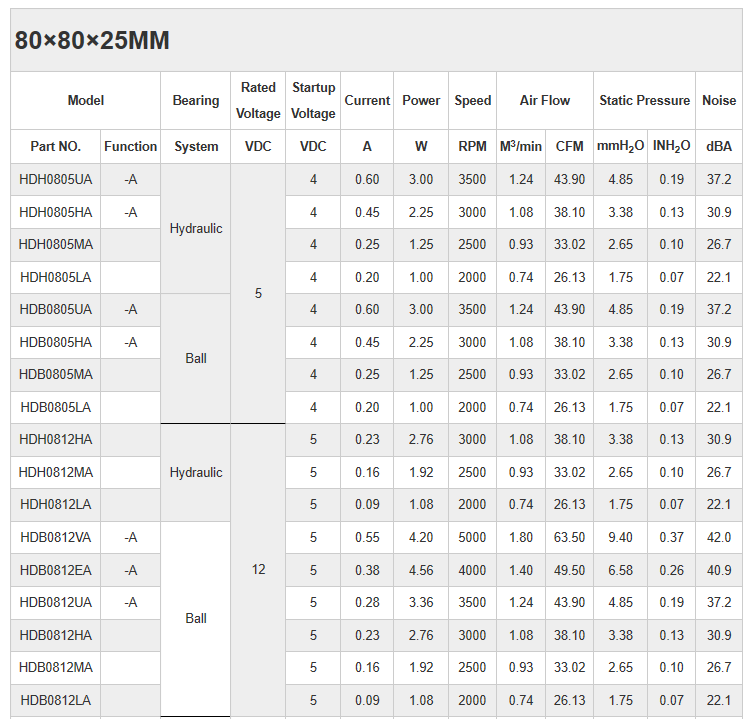The width and height of the screenshot is (750, 719).
Task: Click the 80×80×25MM table title
Action: pos(92,41)
